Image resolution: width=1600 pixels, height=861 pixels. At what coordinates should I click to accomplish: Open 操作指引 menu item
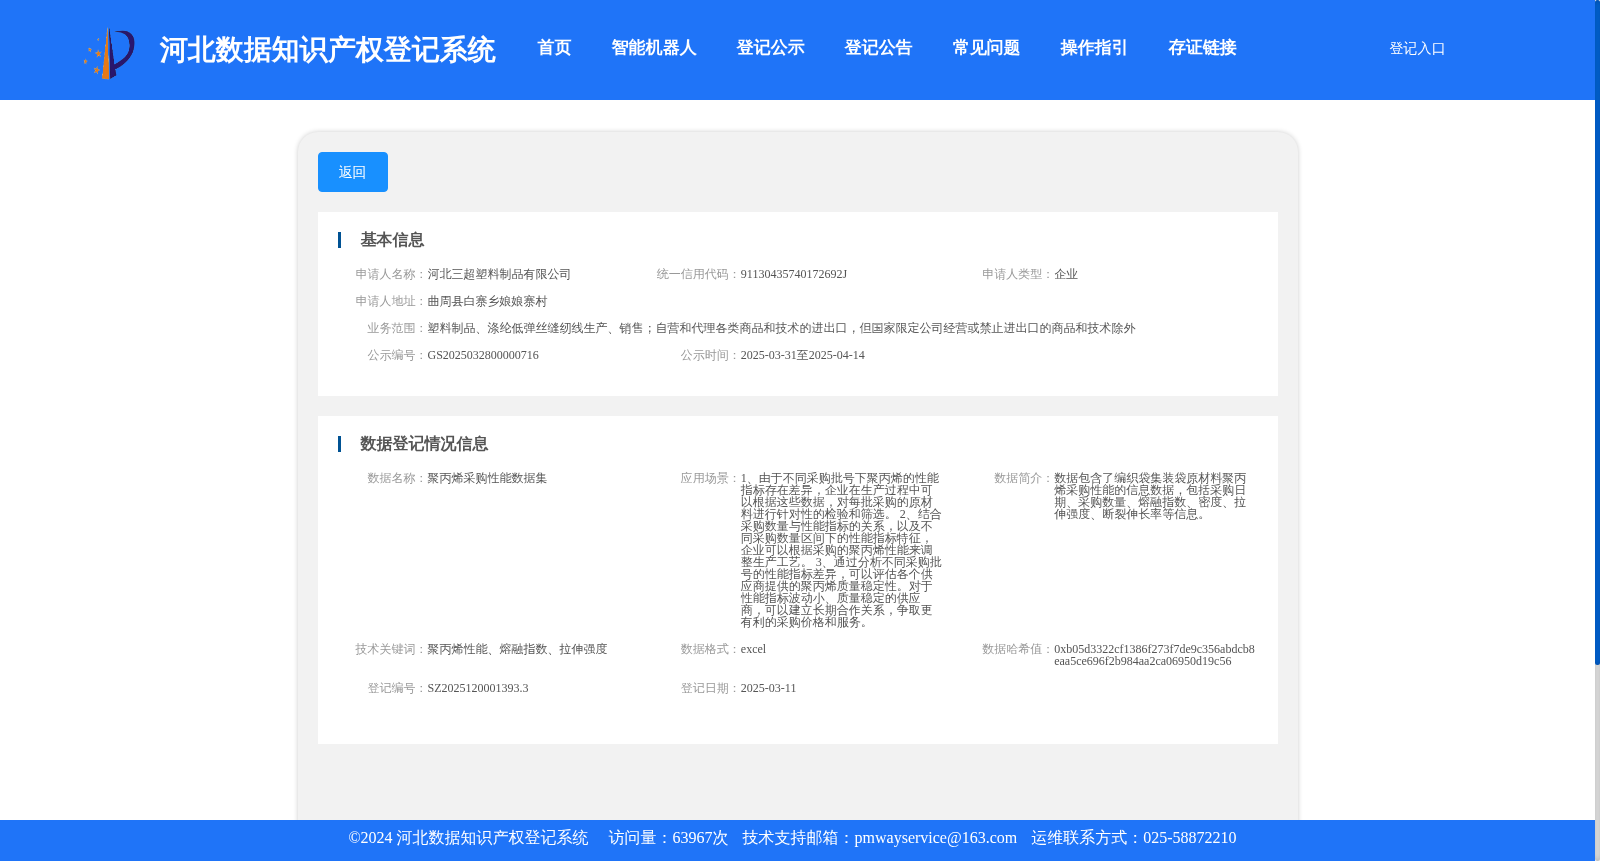(x=1094, y=48)
